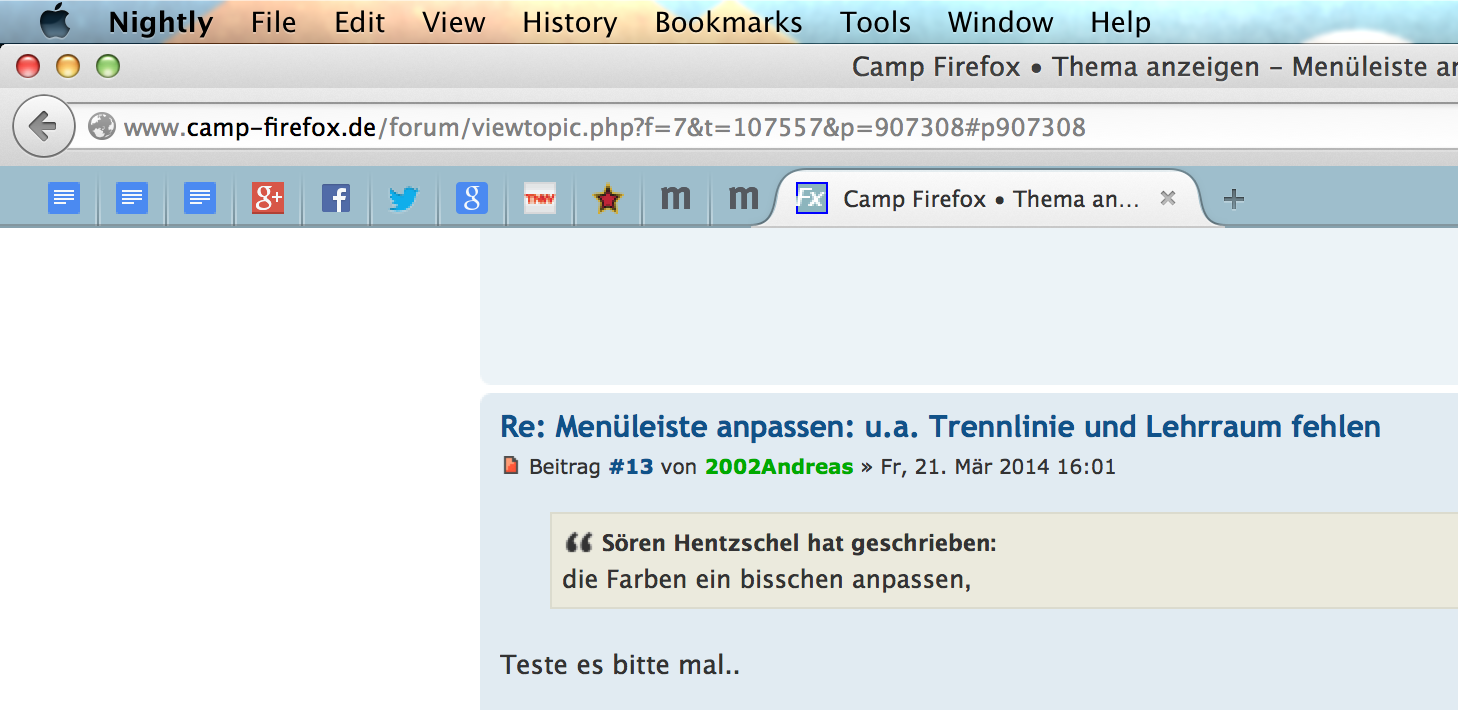
Task: Switch to the Google+ pinned tab
Action: [268, 199]
